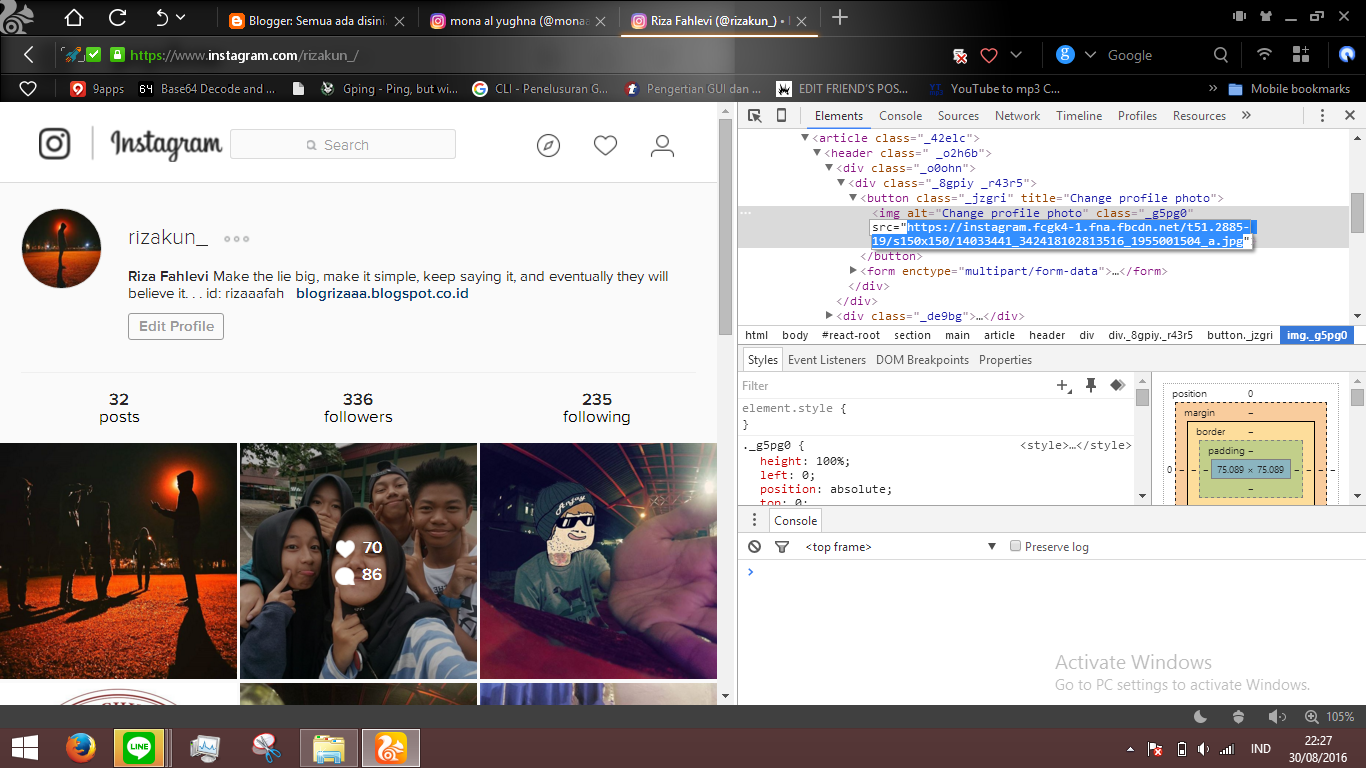The image size is (1366, 768).
Task: Switch to the DevTools Network tab
Action: tap(1017, 116)
